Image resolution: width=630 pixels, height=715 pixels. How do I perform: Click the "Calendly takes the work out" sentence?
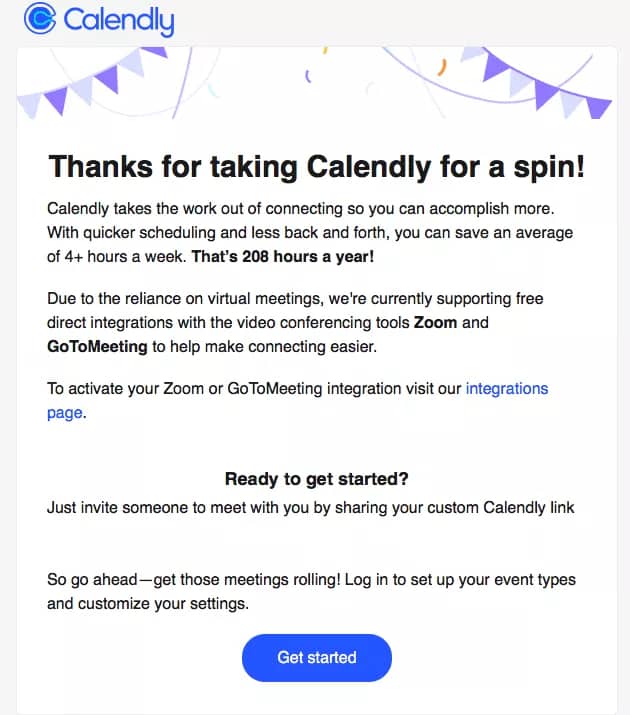point(301,209)
